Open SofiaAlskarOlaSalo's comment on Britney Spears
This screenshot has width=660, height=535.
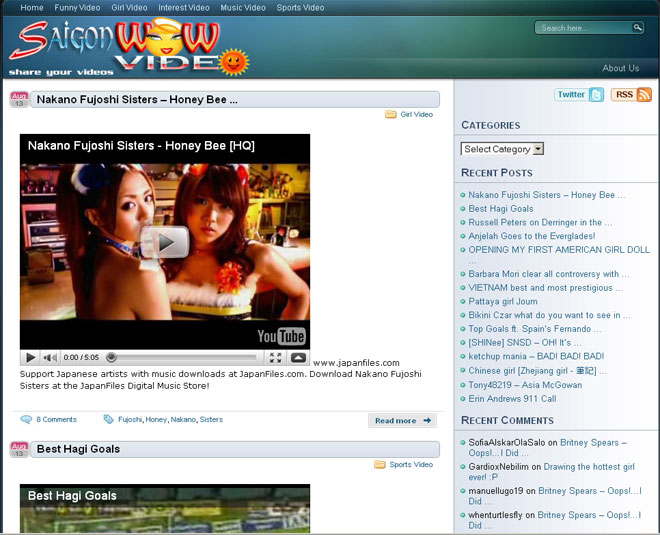point(548,448)
